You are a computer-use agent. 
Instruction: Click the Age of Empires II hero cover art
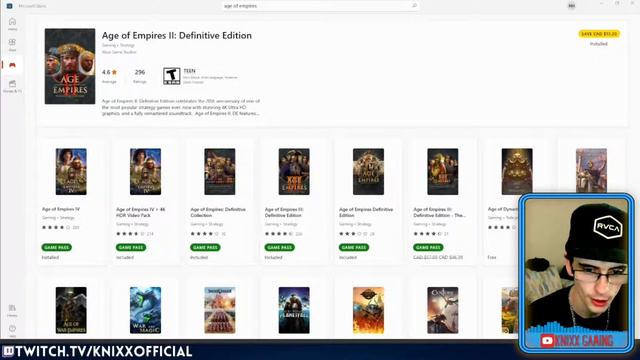point(70,66)
